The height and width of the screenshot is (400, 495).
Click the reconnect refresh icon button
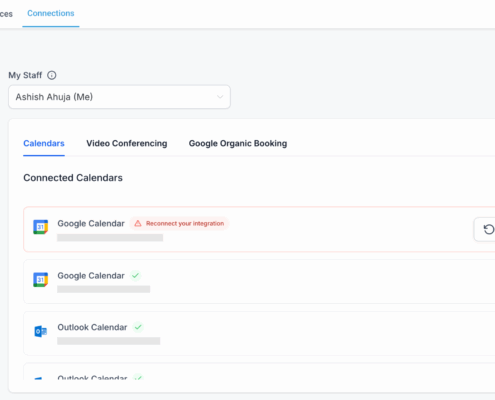pyautogui.click(x=488, y=229)
